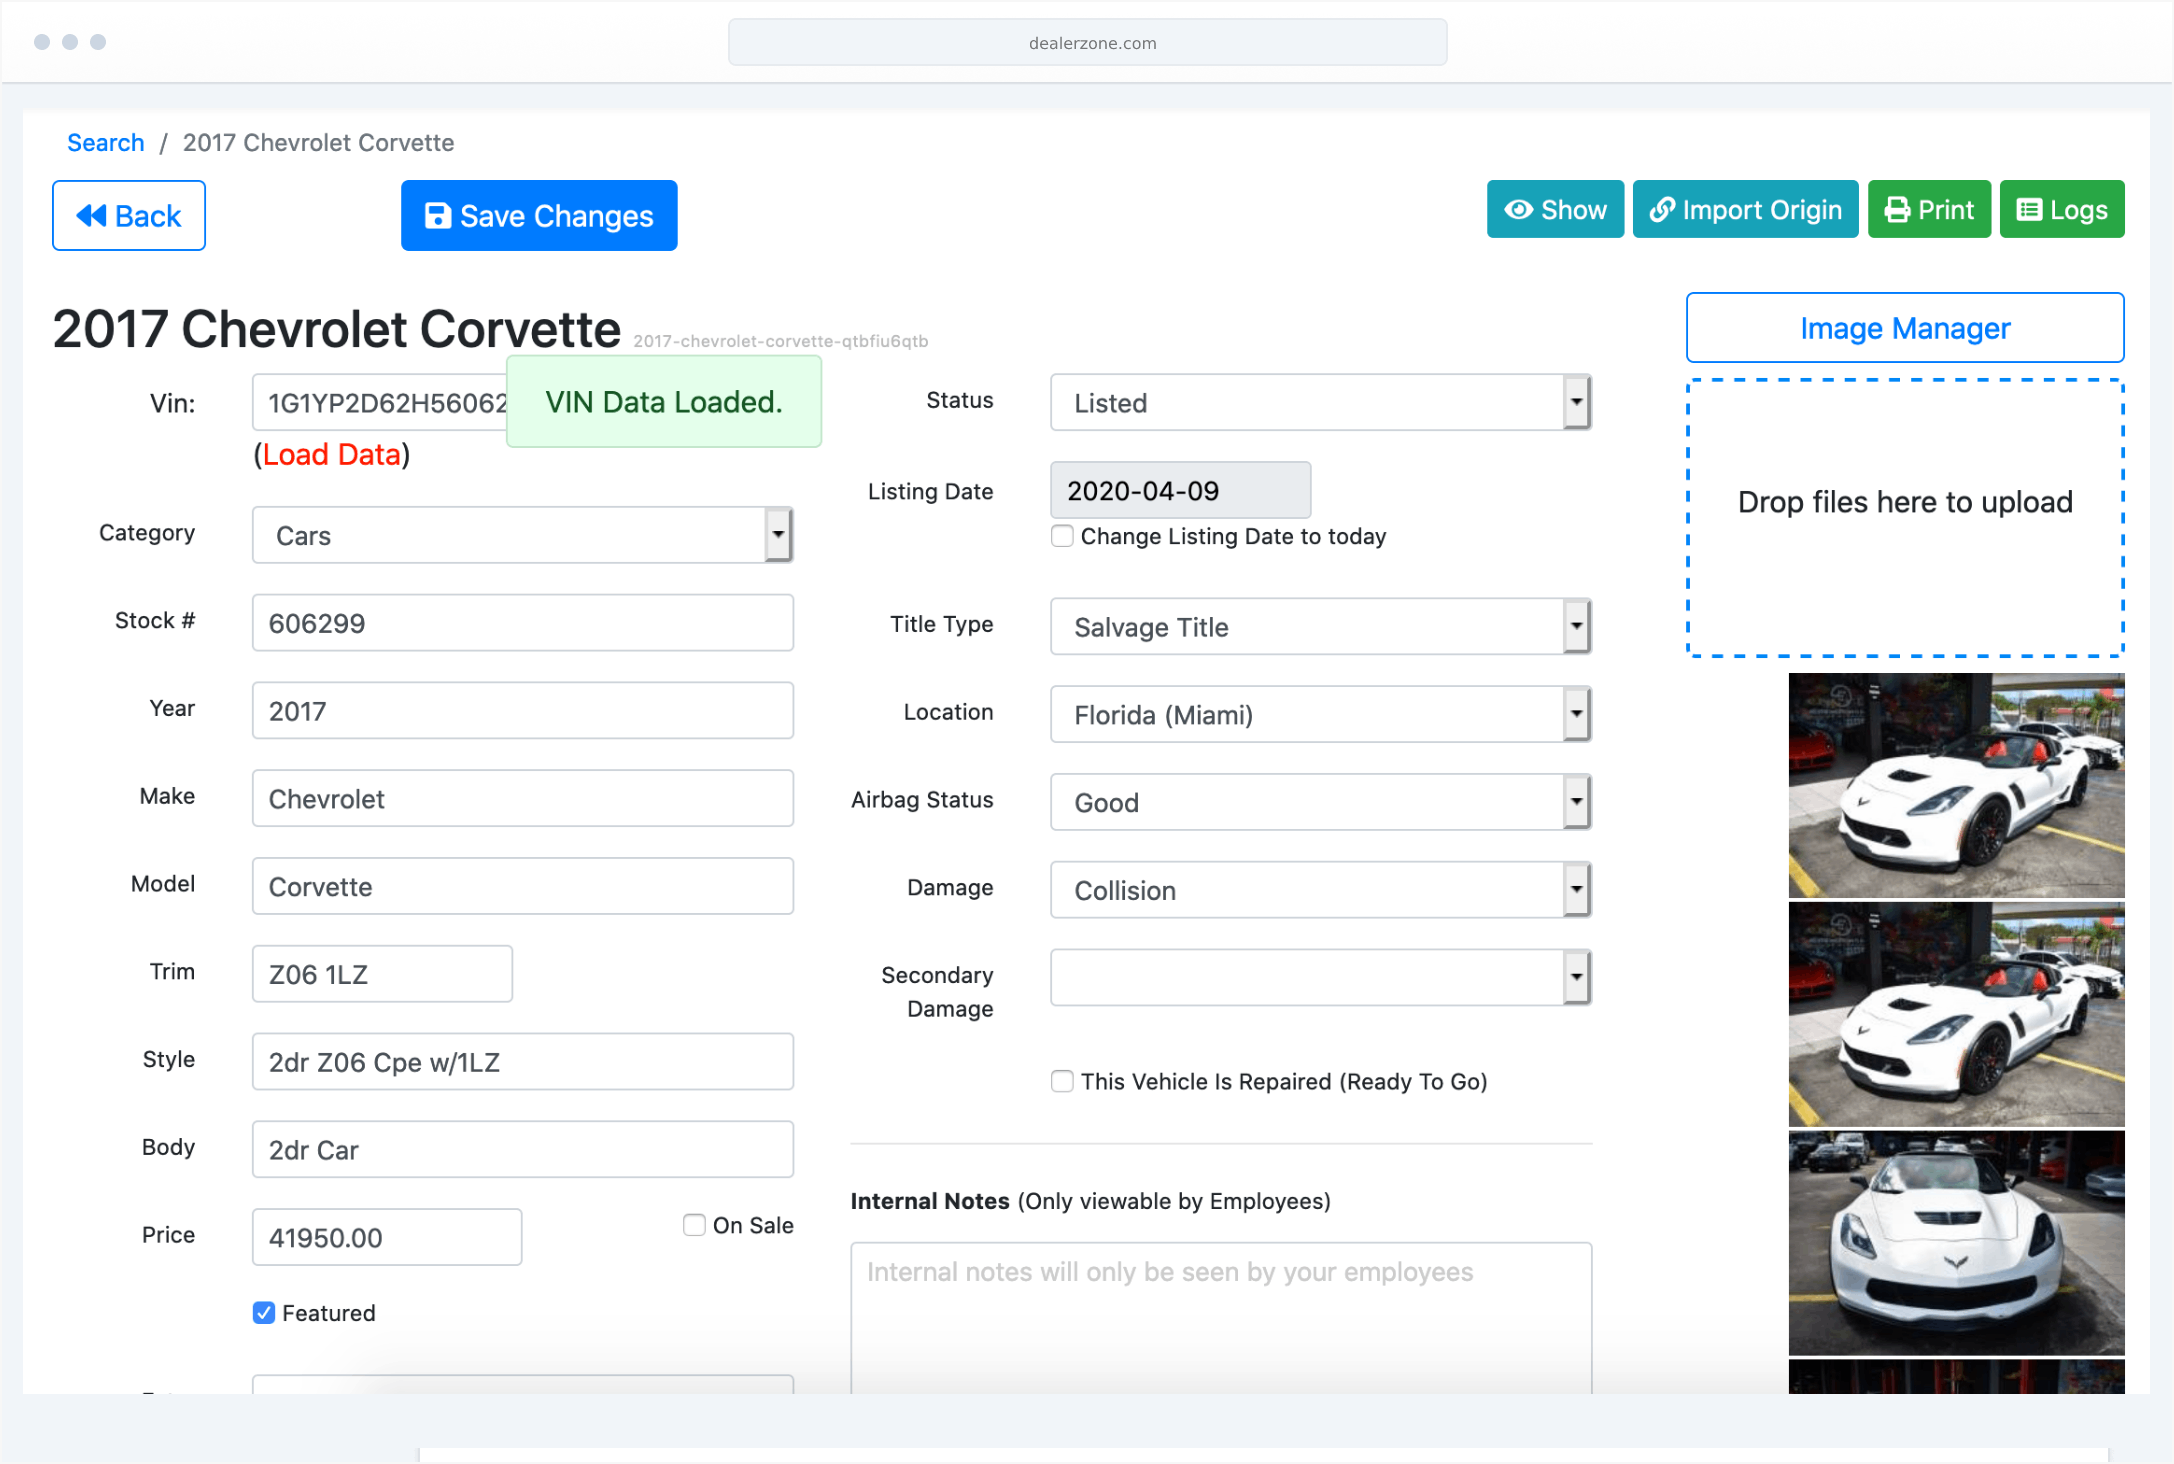Click the first white Corvette thumbnail

tap(1955, 785)
